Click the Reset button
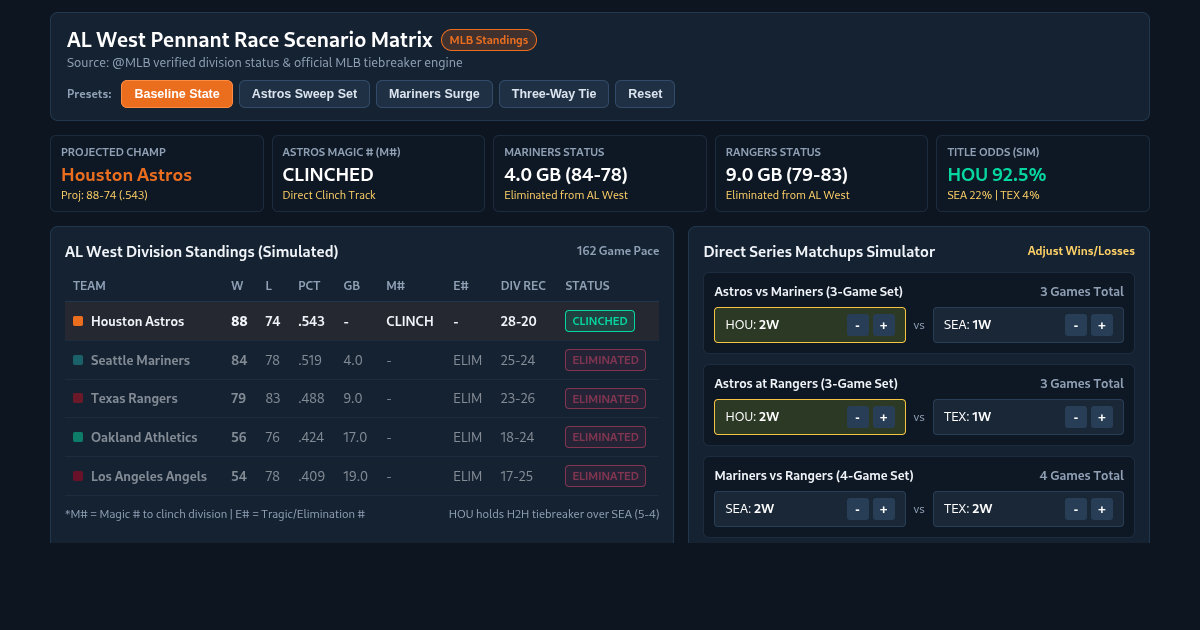The width and height of the screenshot is (1200, 630). click(x=645, y=94)
